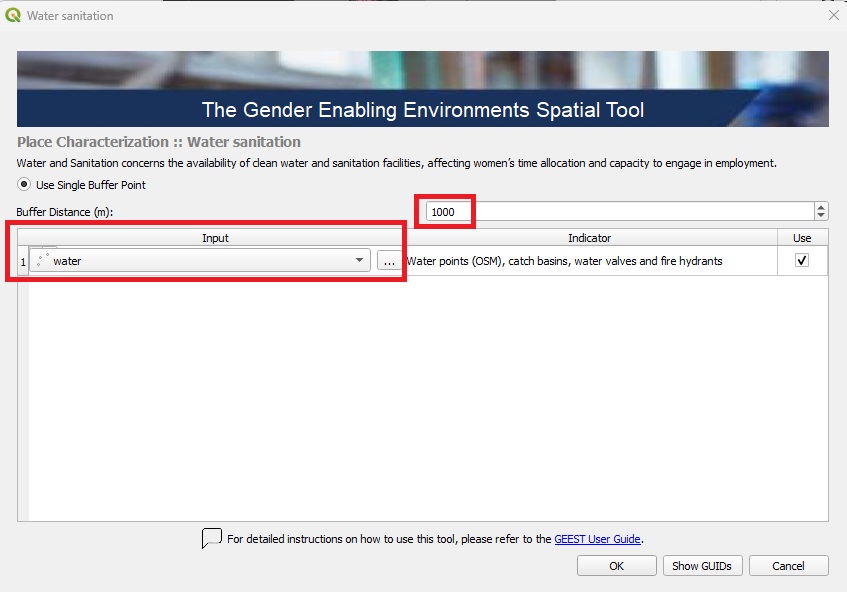
Task: Select the Use Single Buffer Point radio button
Action: 20,184
